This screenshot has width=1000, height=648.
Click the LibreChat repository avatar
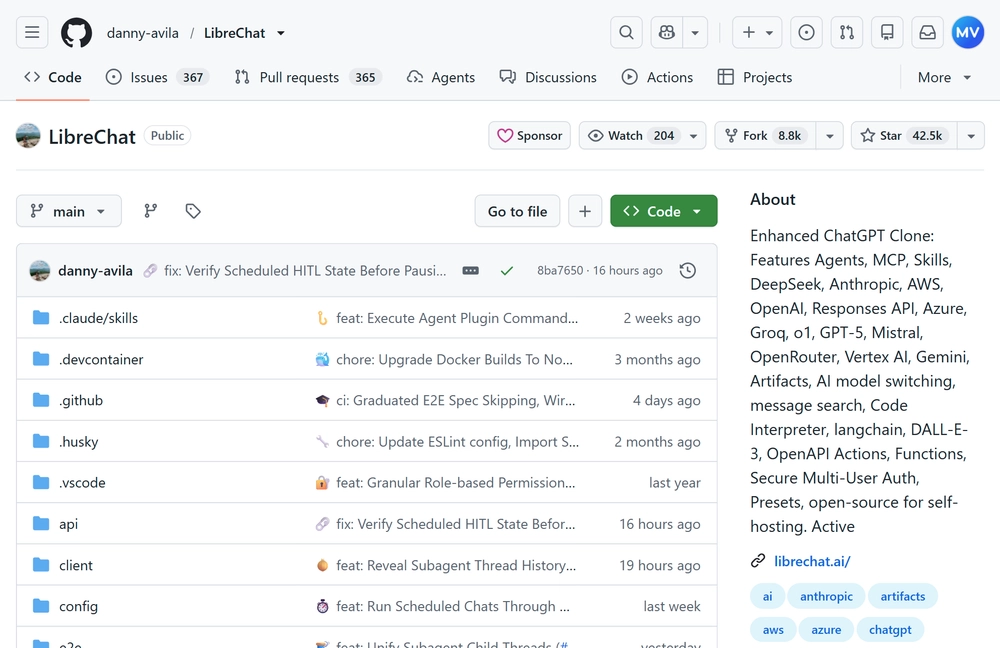pyautogui.click(x=28, y=136)
